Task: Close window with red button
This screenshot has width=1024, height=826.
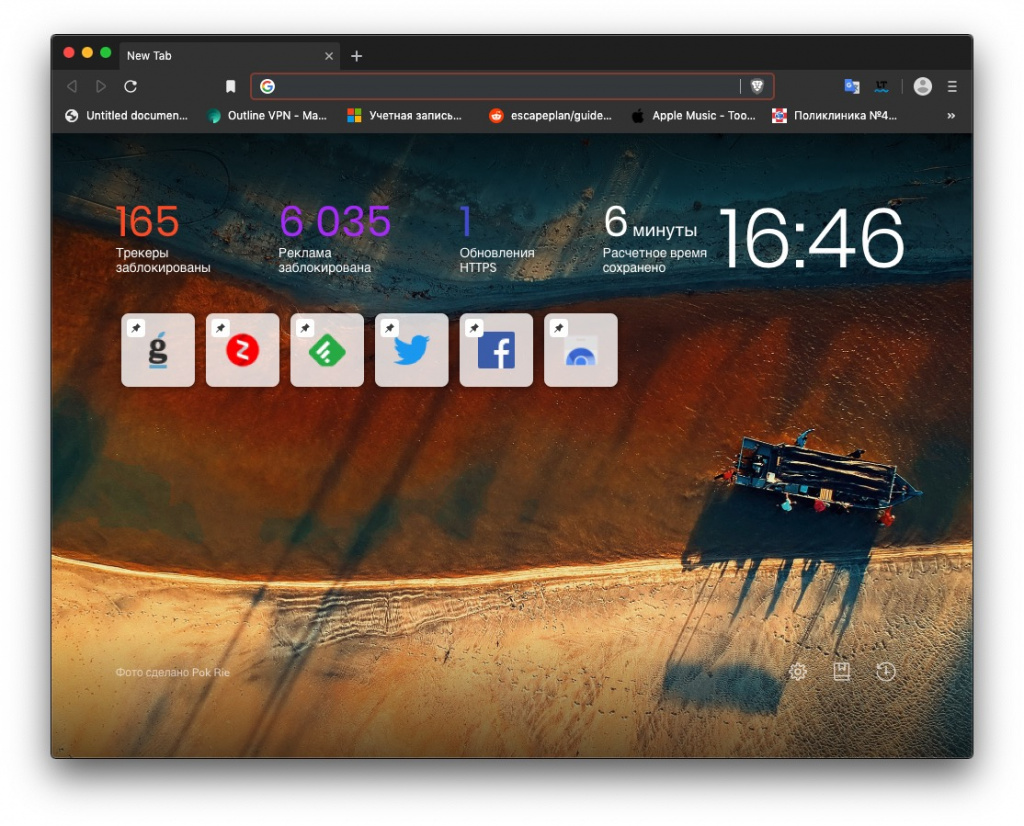Action: click(69, 53)
